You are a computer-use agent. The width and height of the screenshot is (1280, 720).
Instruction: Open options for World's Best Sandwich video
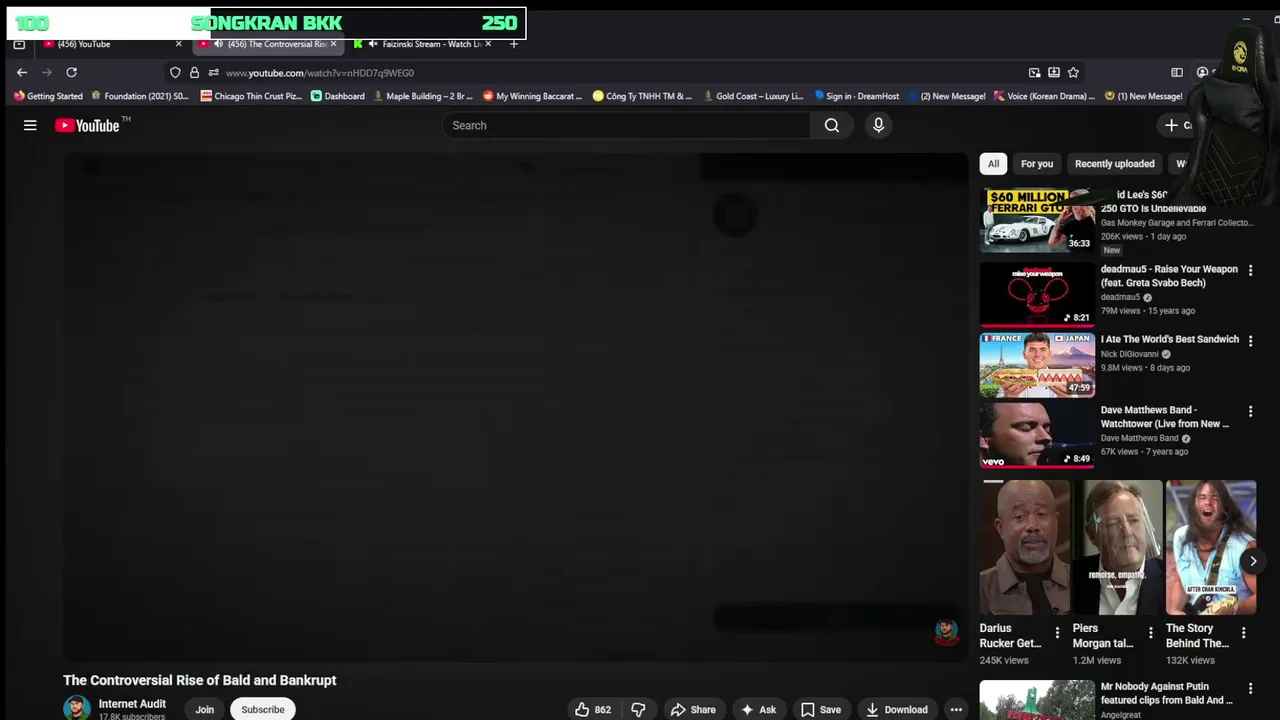[x=1250, y=340]
